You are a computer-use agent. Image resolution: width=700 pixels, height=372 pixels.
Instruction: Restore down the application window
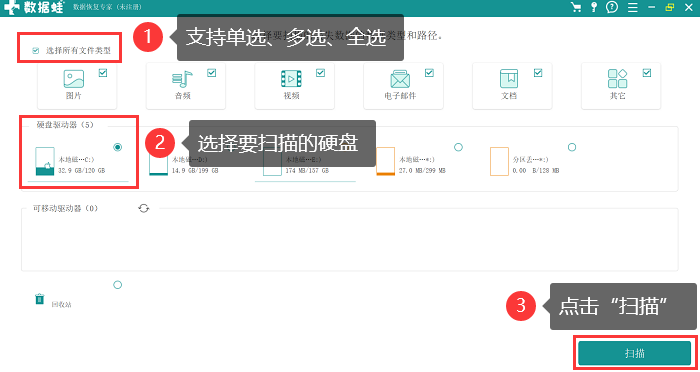669,7
